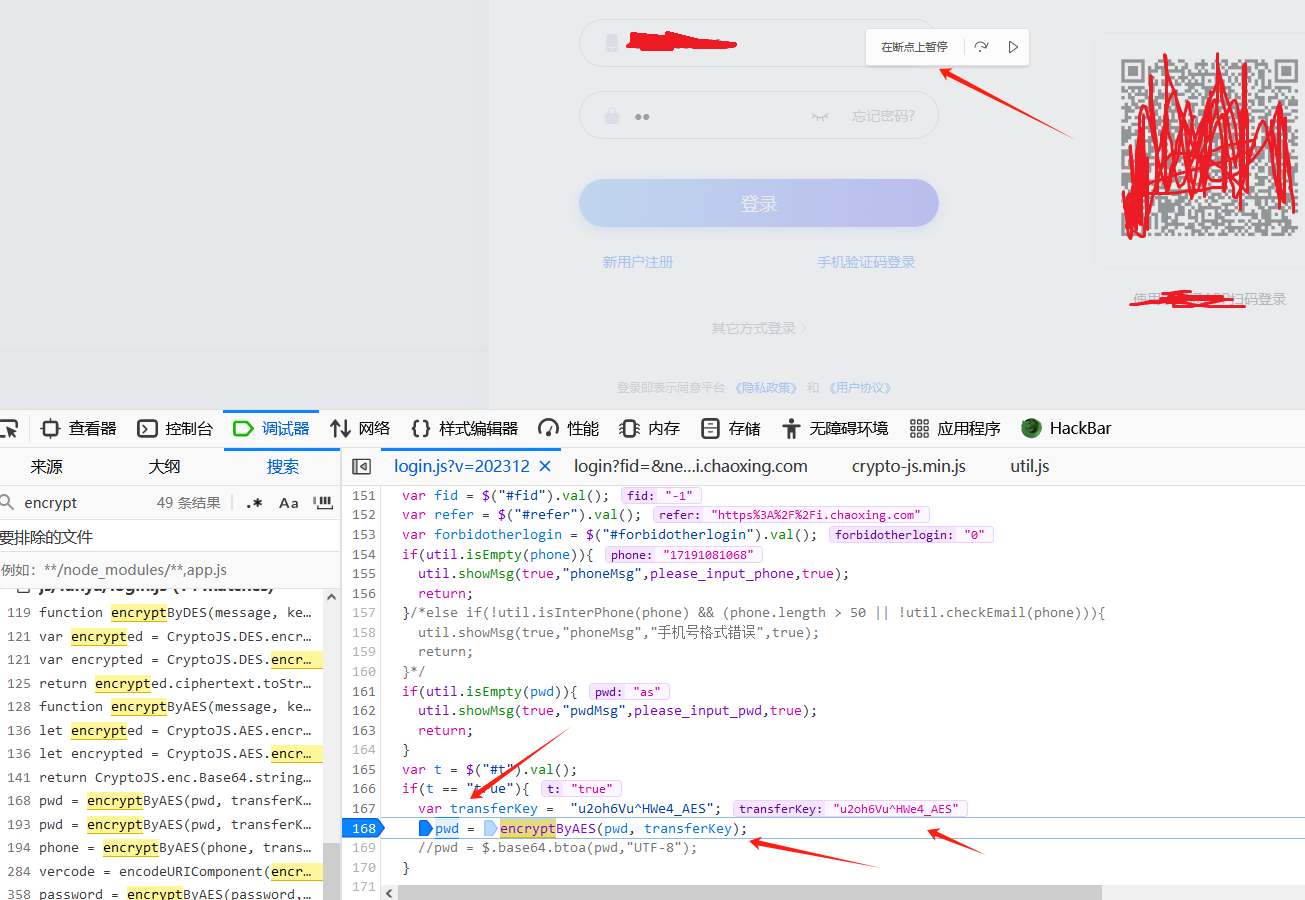Open the 存储 storage panel
This screenshot has height=900, width=1305.
[x=731, y=429]
